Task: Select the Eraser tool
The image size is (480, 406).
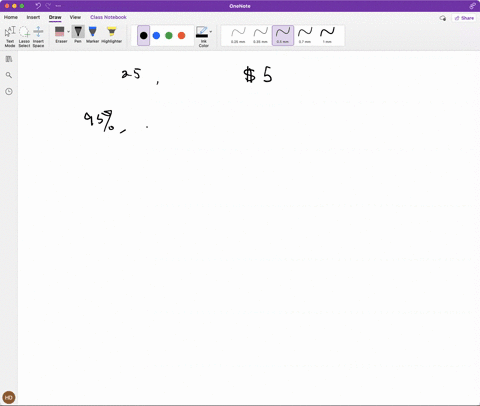Action: click(60, 35)
